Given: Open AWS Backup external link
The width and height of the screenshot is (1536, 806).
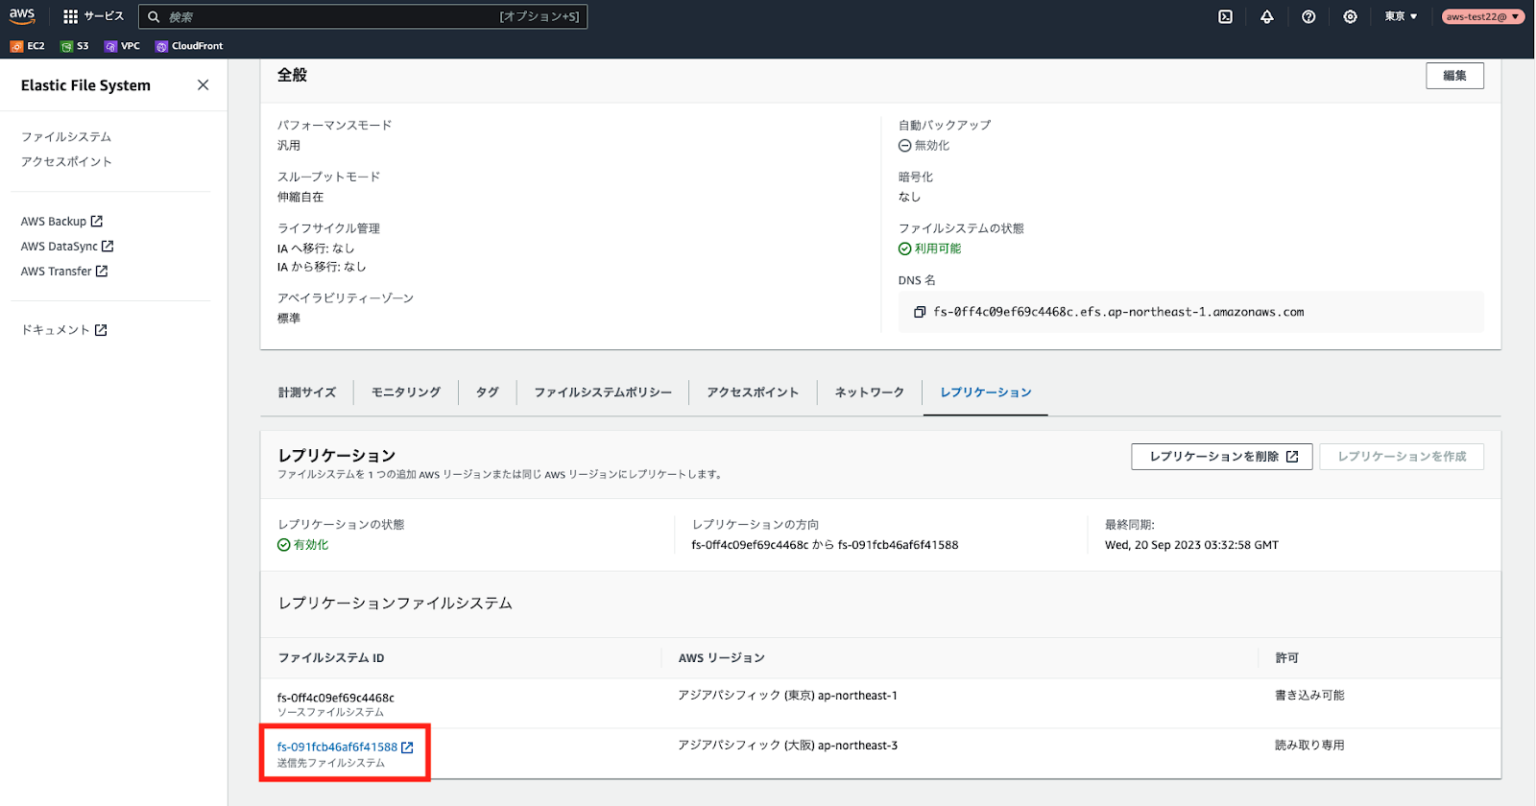Looking at the screenshot, I should pos(62,221).
